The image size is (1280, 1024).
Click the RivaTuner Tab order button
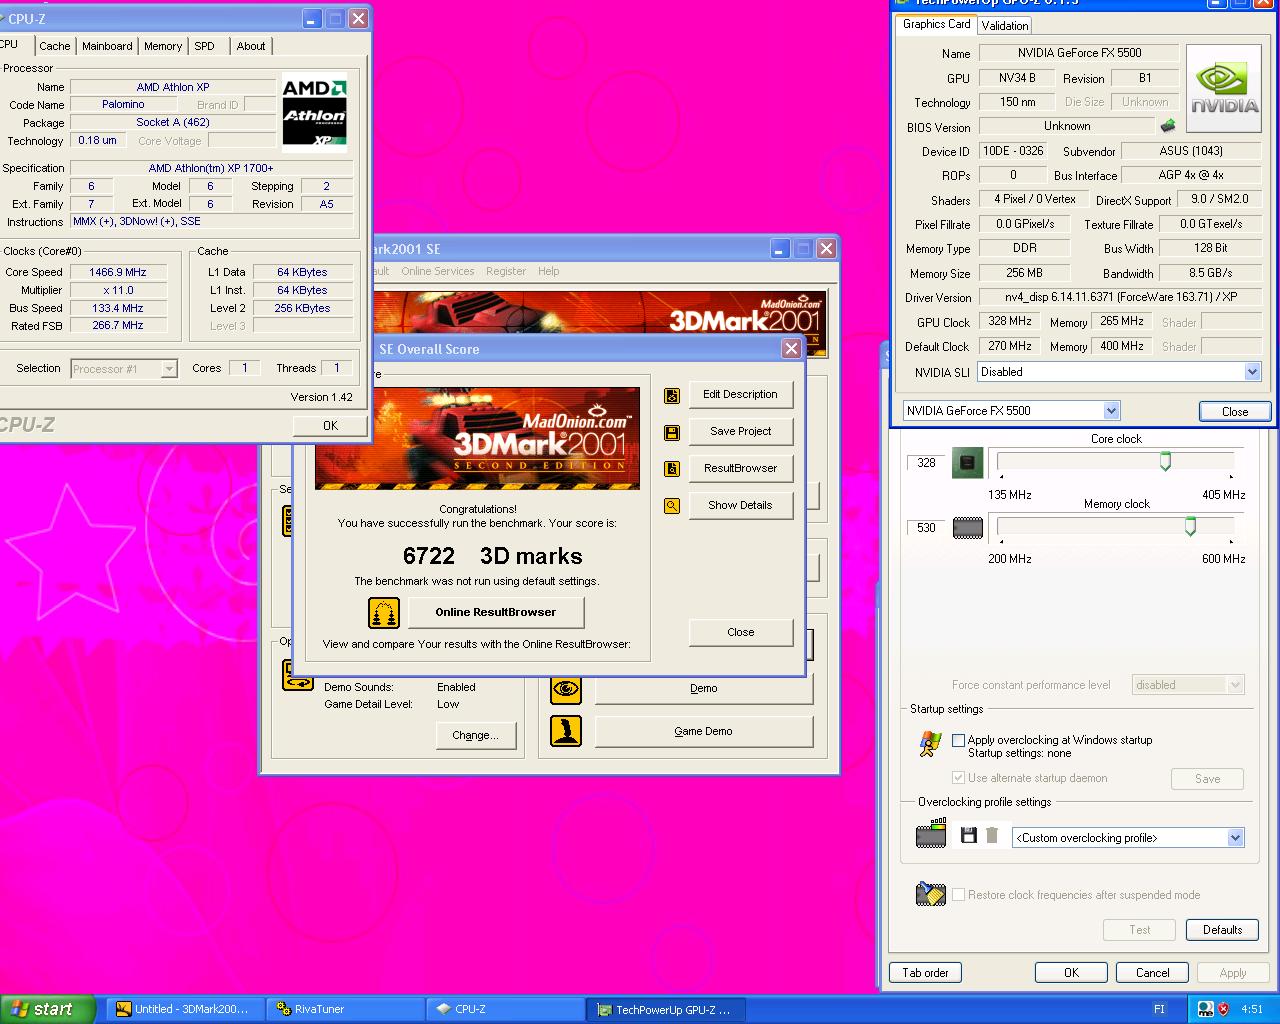click(x=925, y=973)
